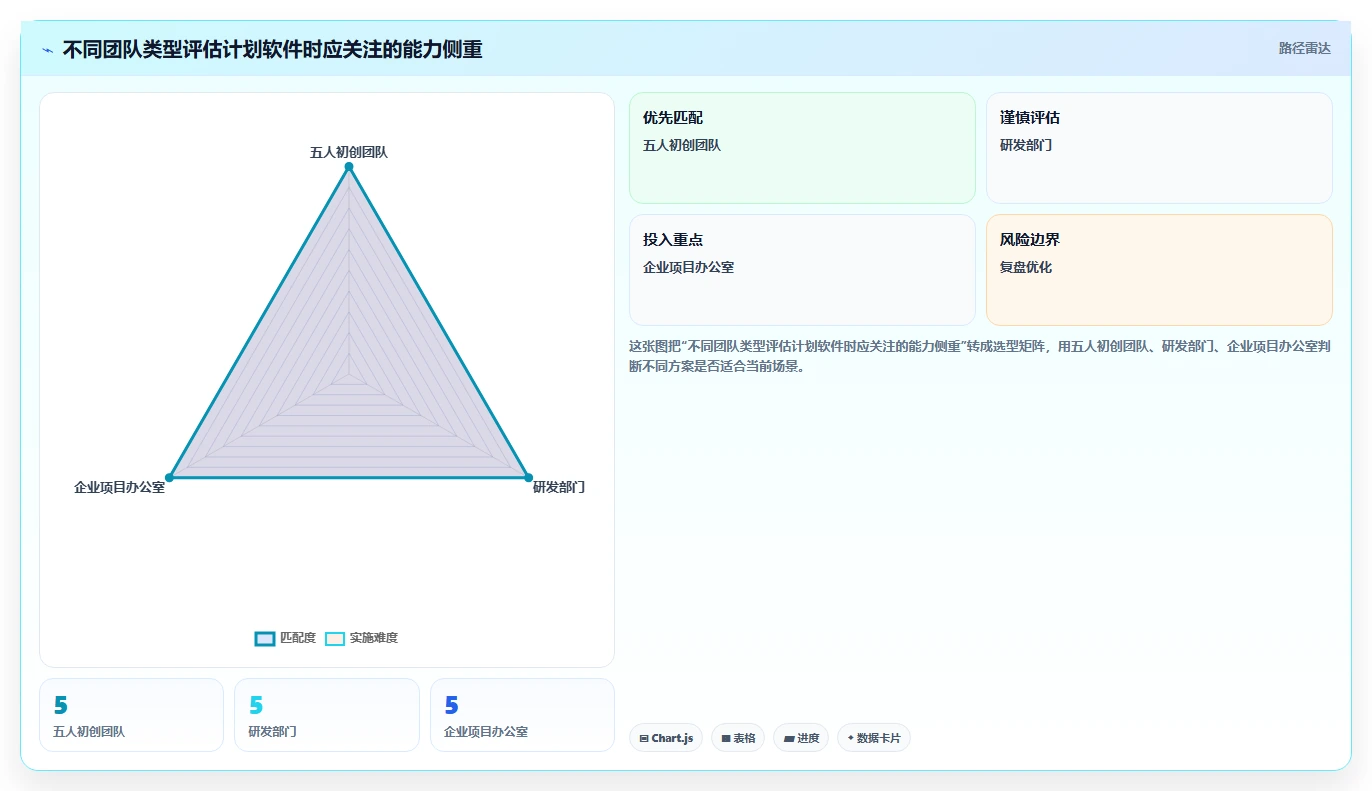Click the number 5 above 研发部门
This screenshot has height=791, width=1372.
click(256, 705)
